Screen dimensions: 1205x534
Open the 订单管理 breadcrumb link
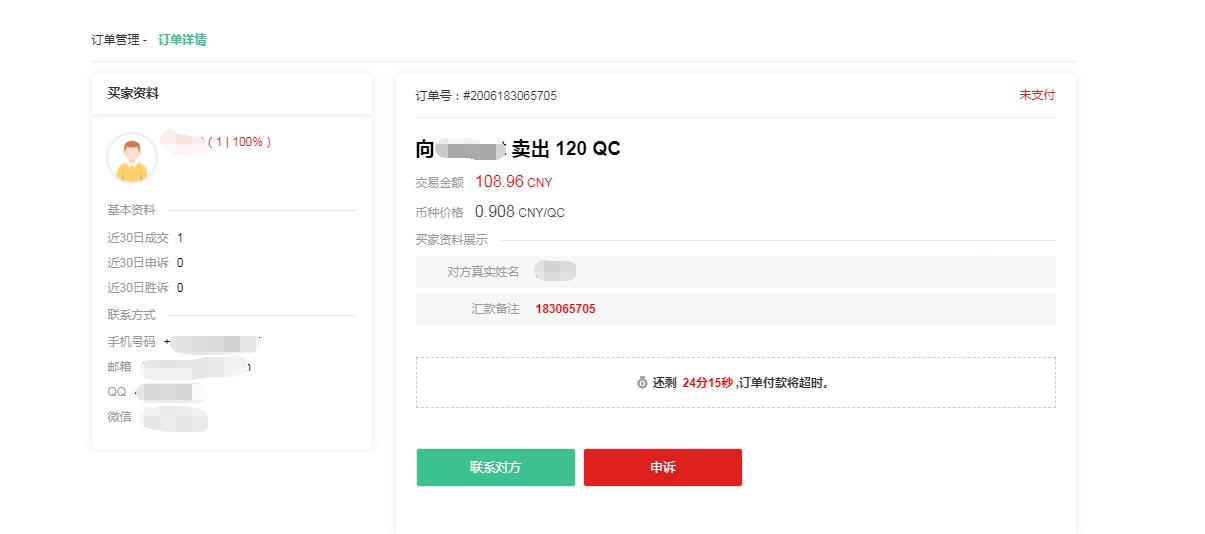coord(114,40)
